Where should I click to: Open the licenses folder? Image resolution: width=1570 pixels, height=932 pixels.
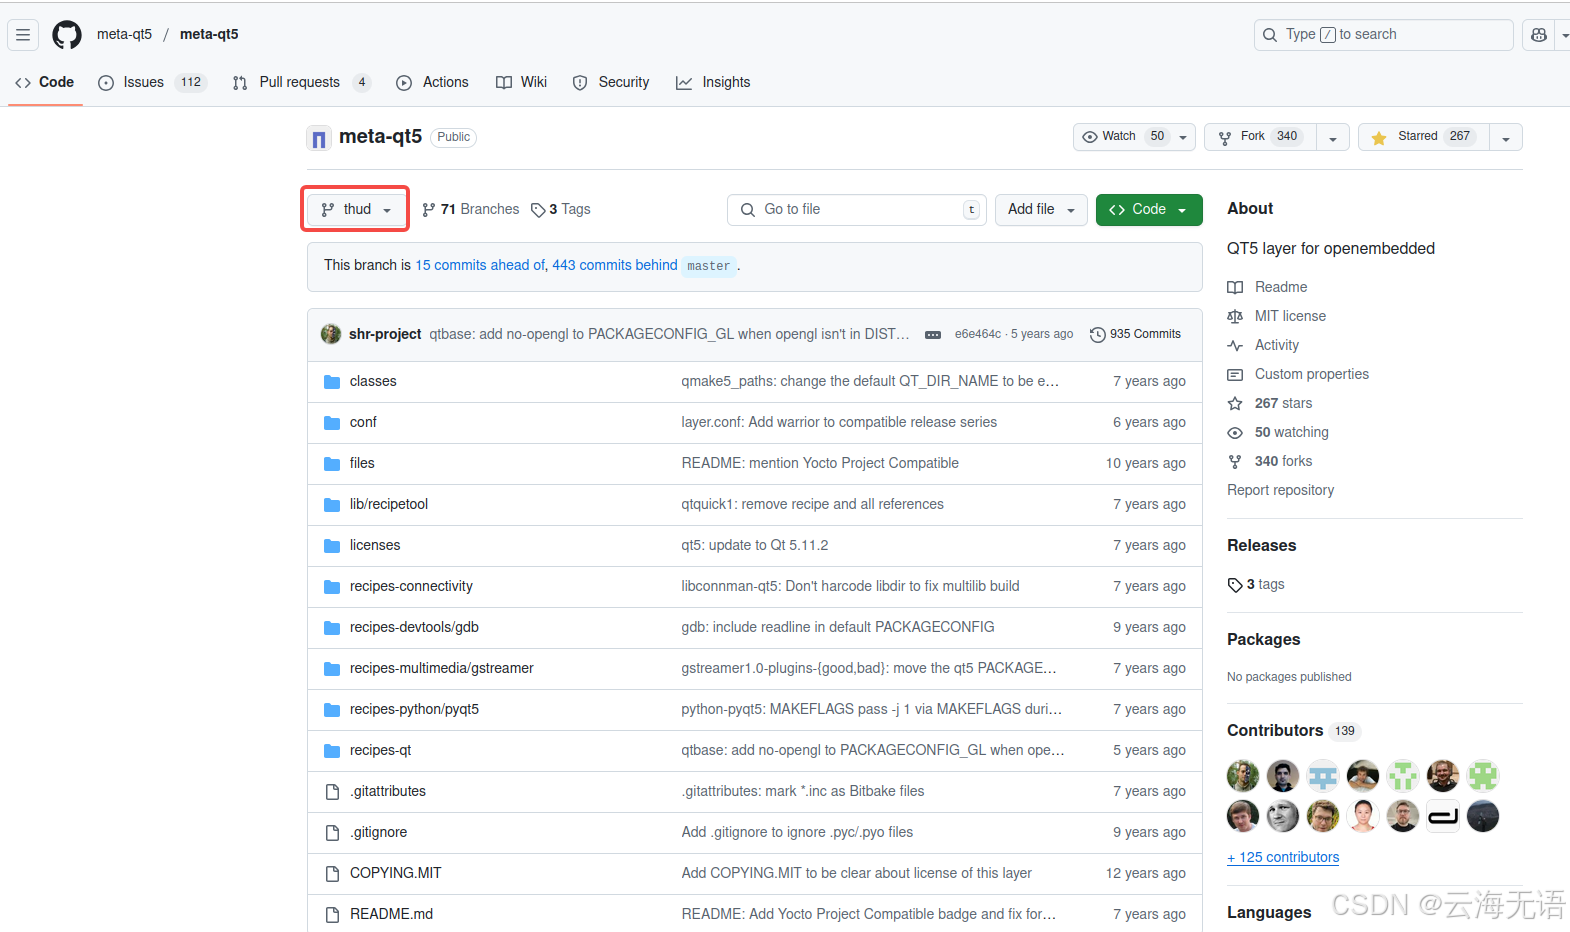tap(375, 545)
